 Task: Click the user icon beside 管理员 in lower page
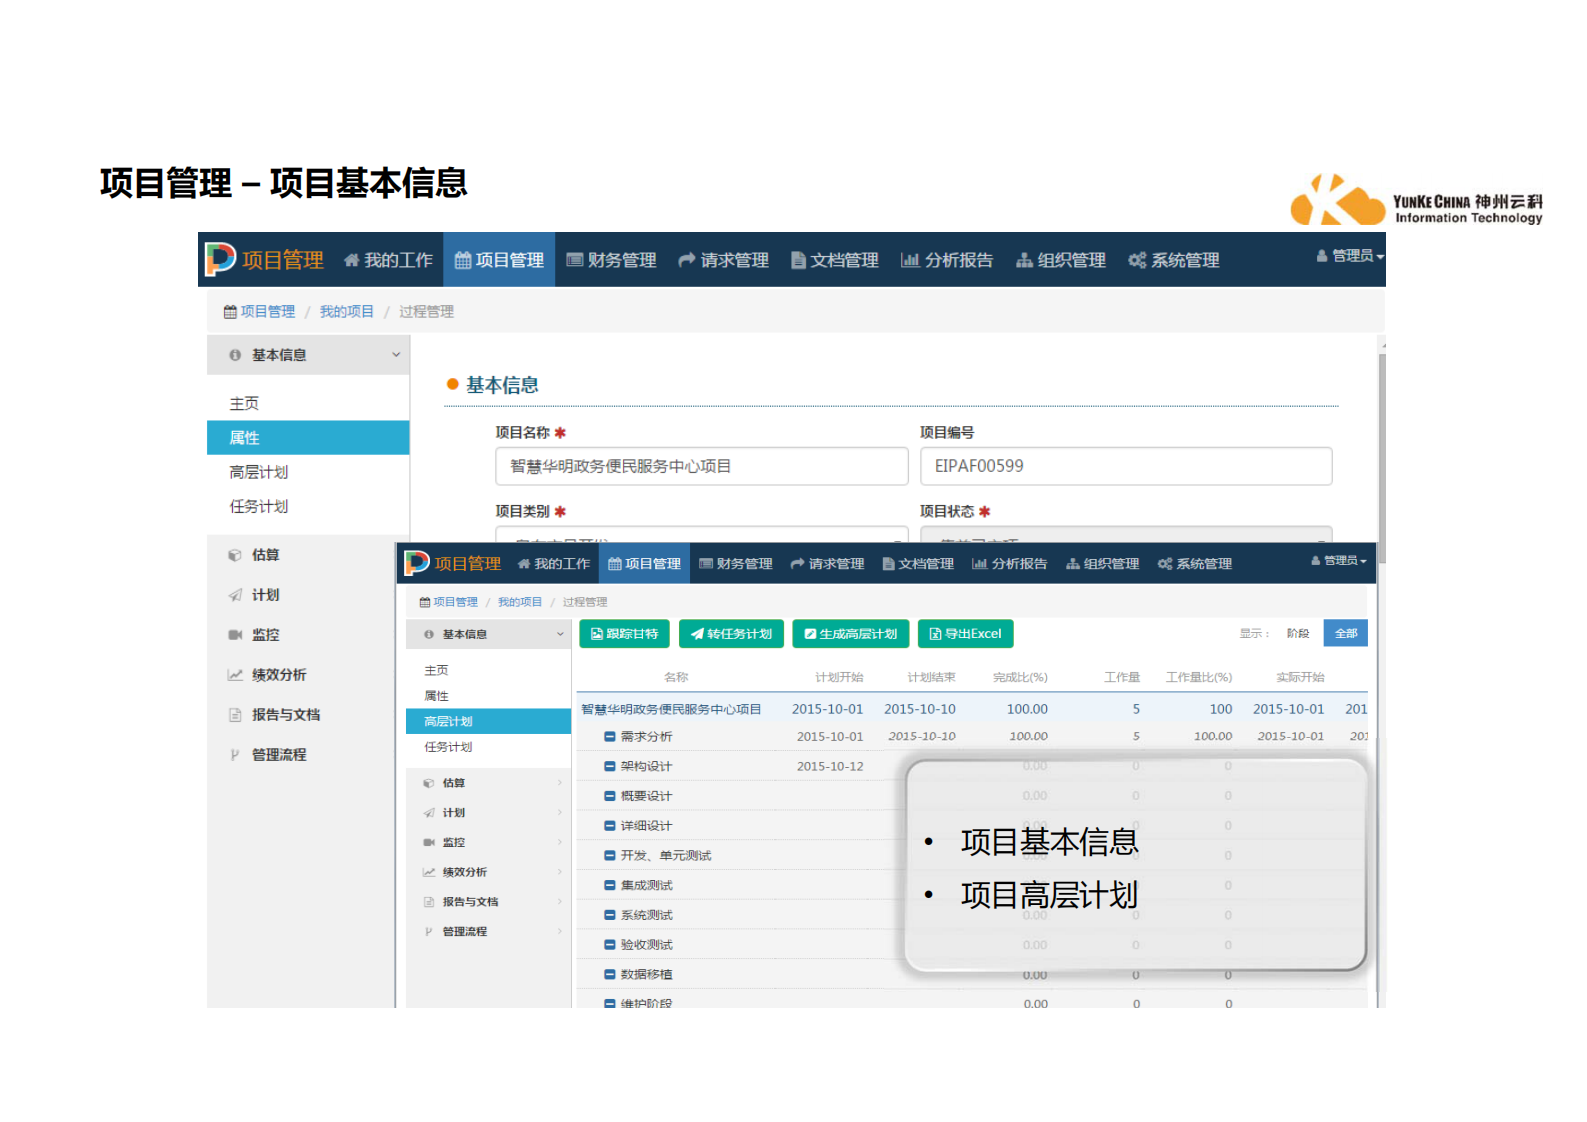pyautogui.click(x=1316, y=561)
